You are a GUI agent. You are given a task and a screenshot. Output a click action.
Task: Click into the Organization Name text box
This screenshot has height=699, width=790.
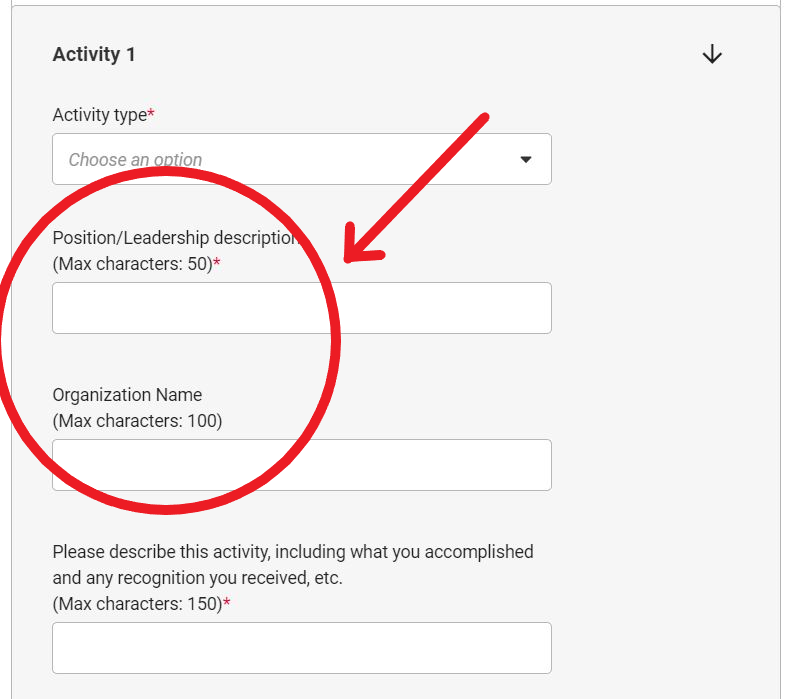click(302, 465)
